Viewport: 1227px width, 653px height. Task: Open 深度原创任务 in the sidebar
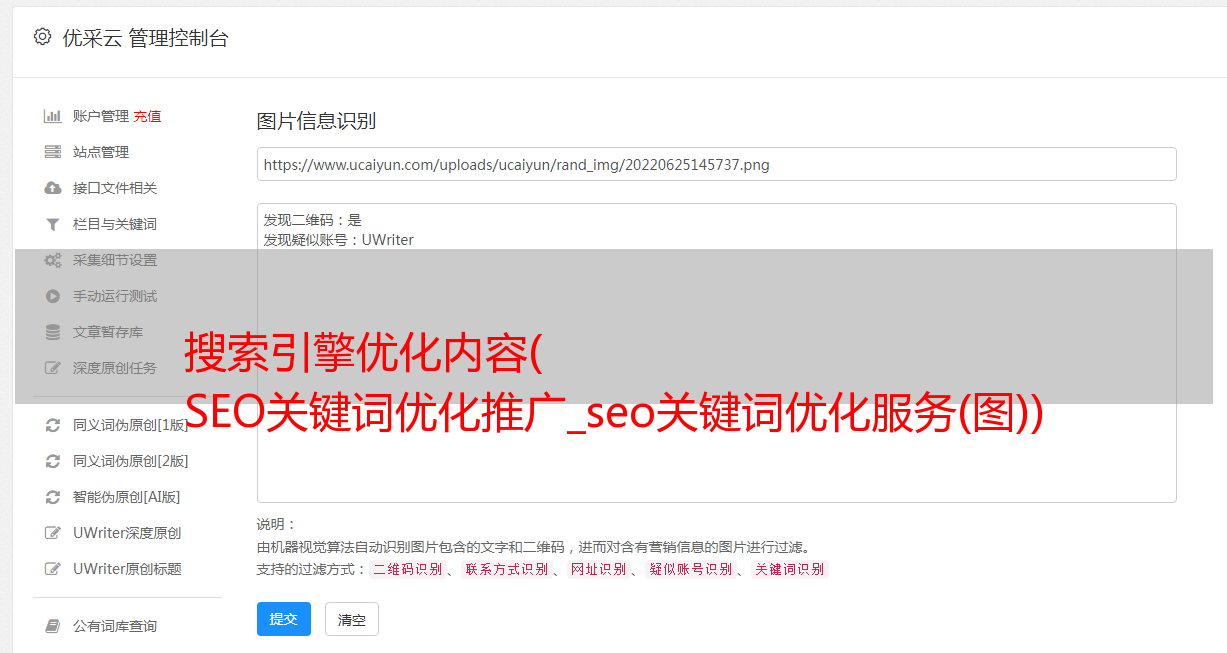coord(115,368)
